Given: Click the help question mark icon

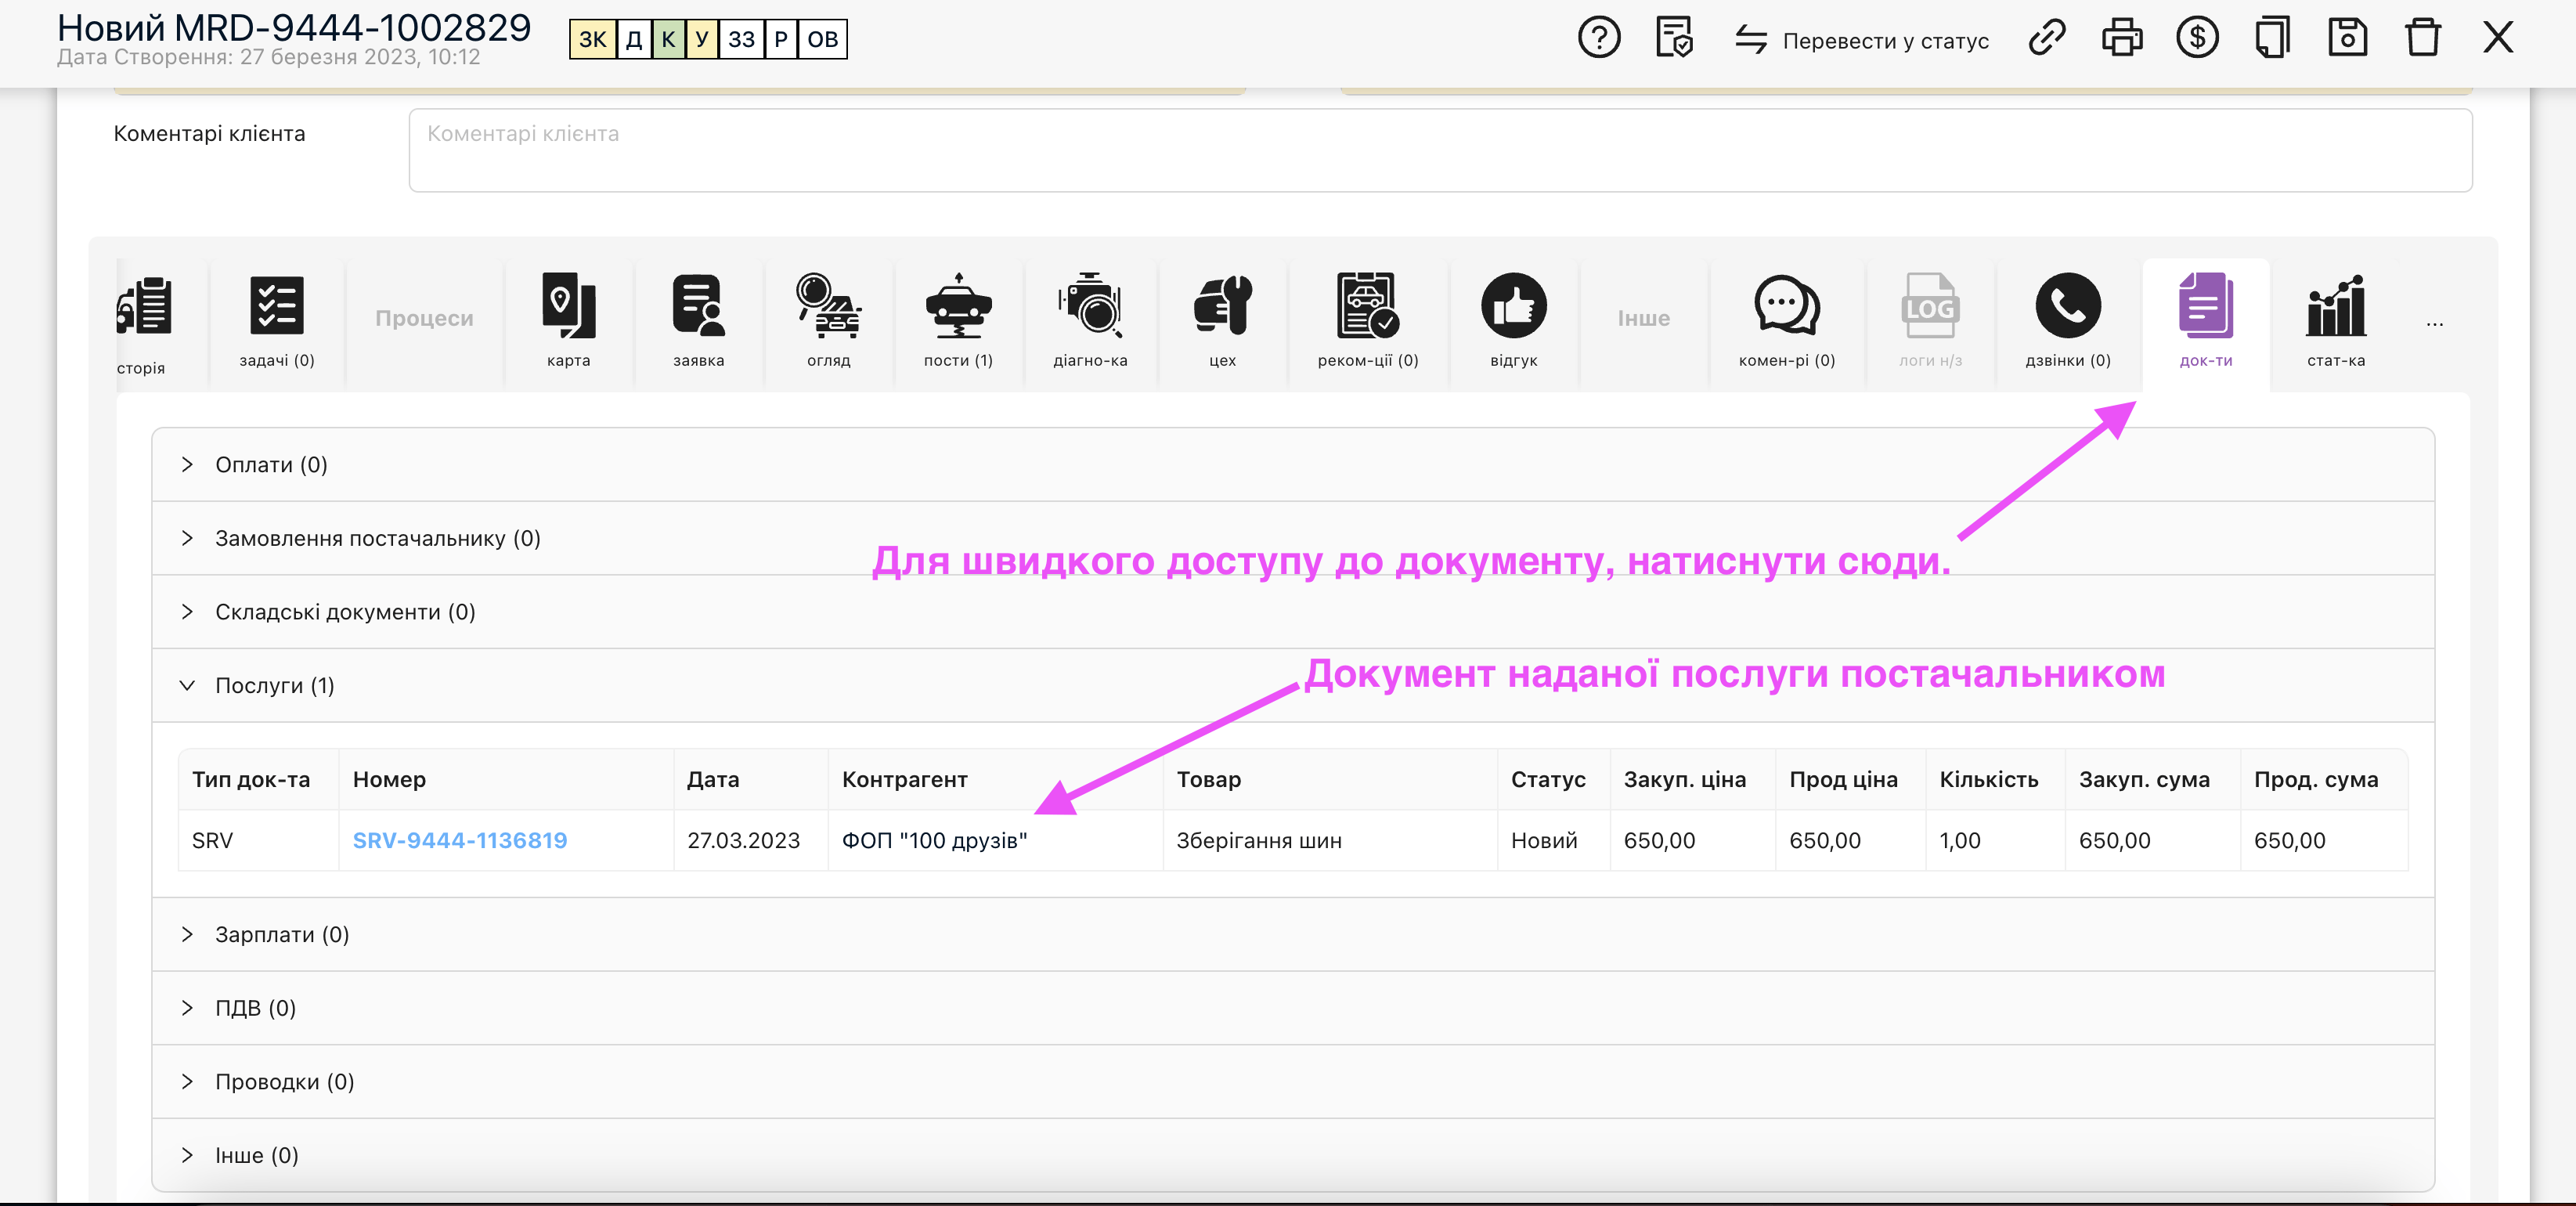Looking at the screenshot, I should pyautogui.click(x=1598, y=38).
